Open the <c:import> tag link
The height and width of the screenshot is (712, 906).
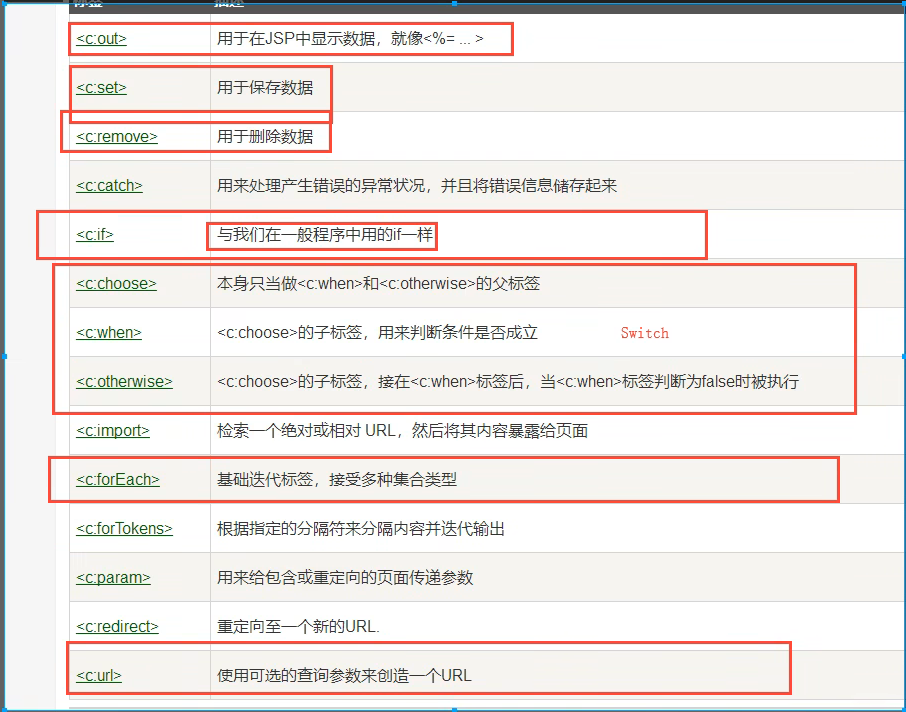(113, 431)
